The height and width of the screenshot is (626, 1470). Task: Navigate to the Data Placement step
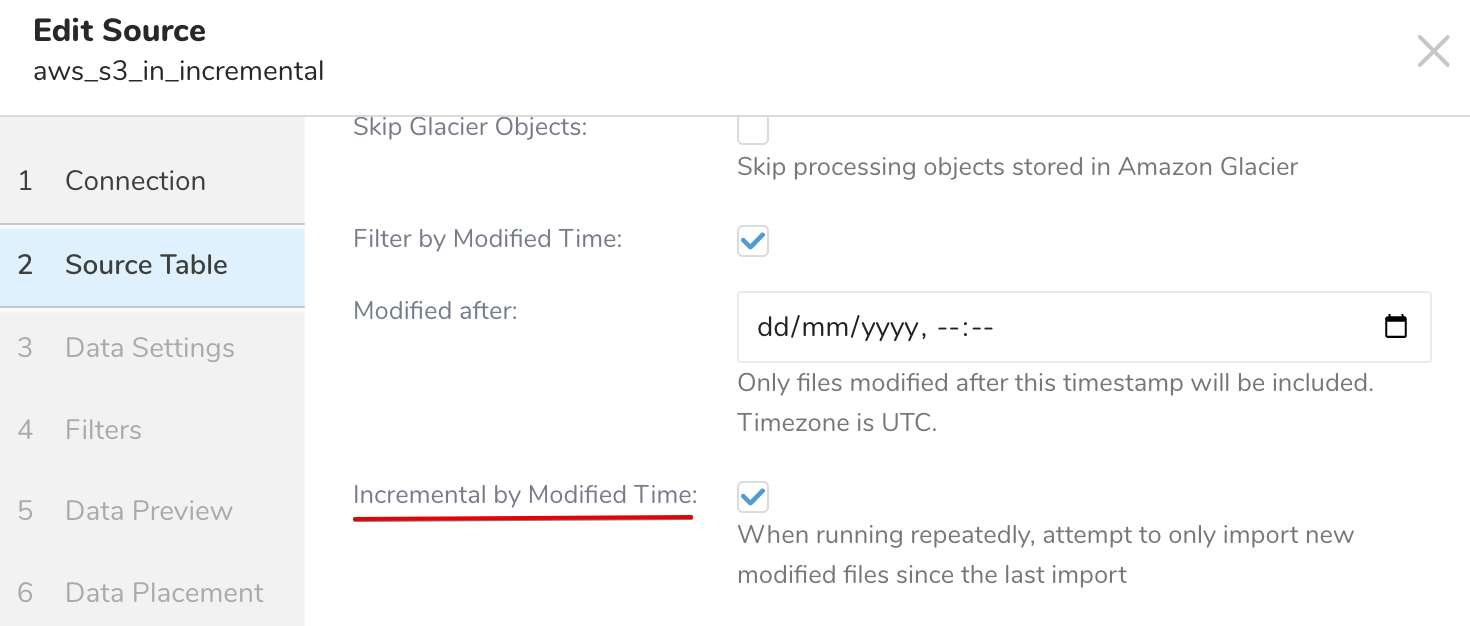164,593
